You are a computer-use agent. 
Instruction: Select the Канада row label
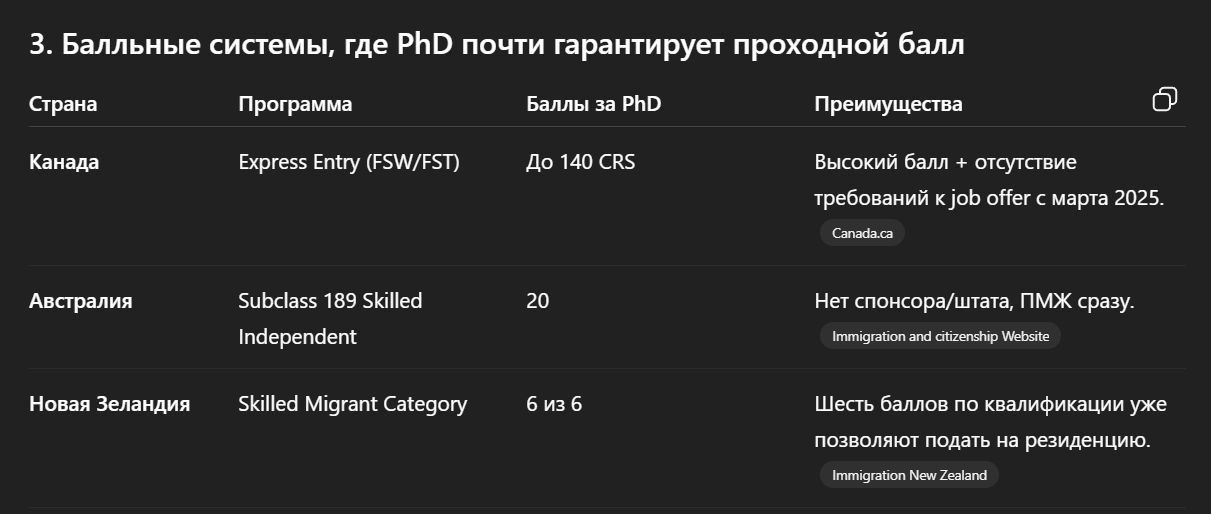[x=64, y=162]
